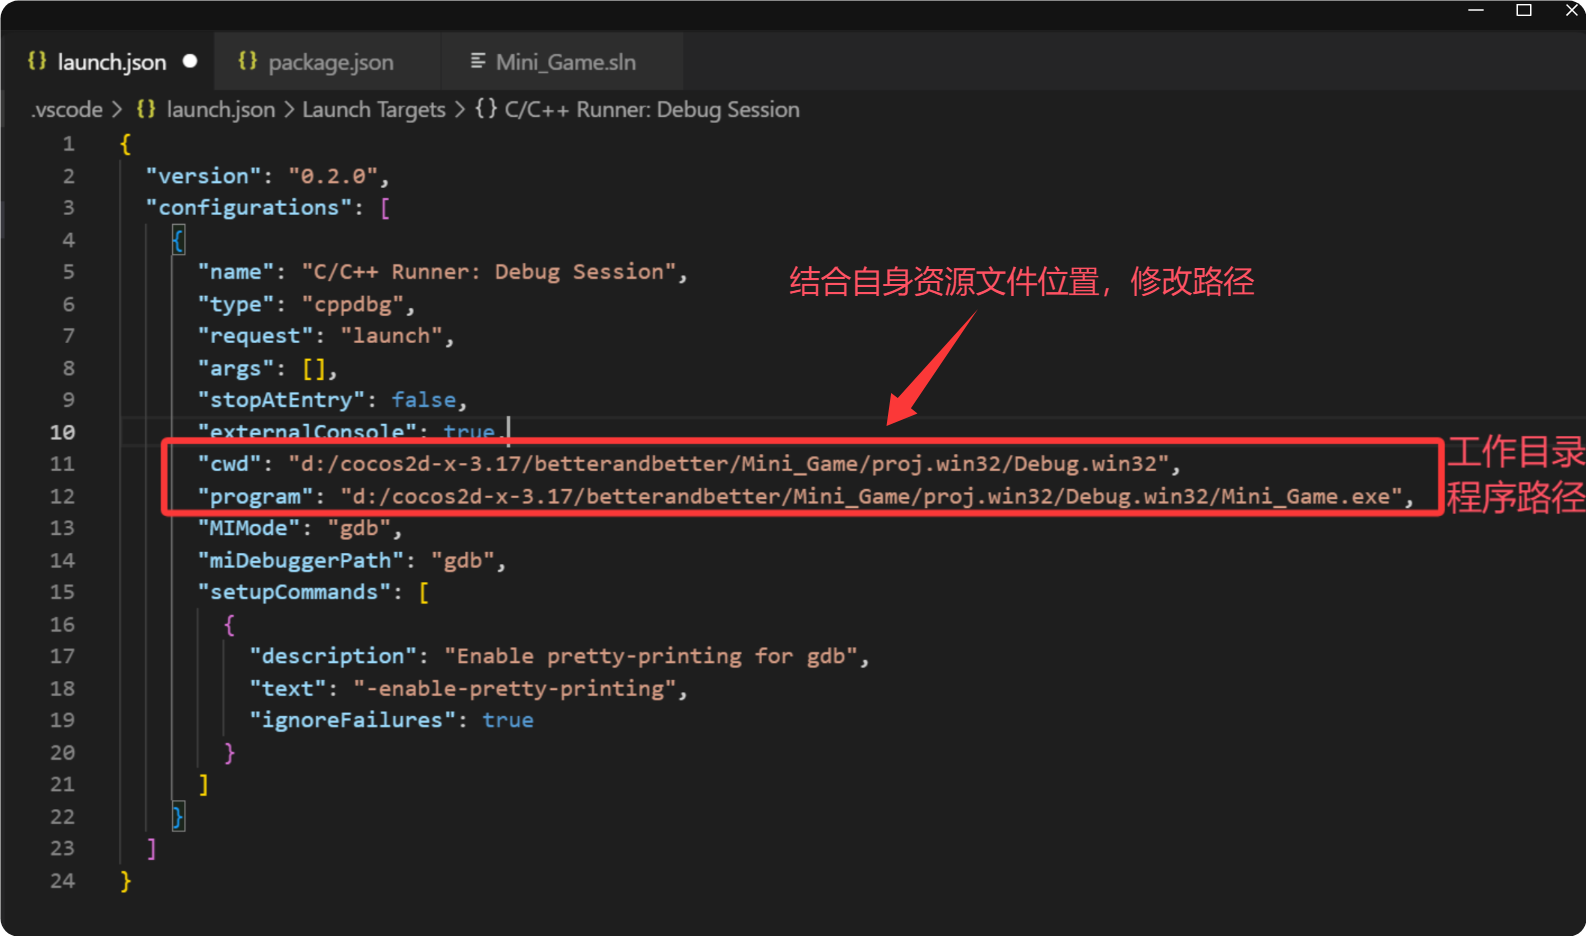Click the "ignoreFailures" key on line 19
This screenshot has height=936, width=1586.
pyautogui.click(x=352, y=720)
